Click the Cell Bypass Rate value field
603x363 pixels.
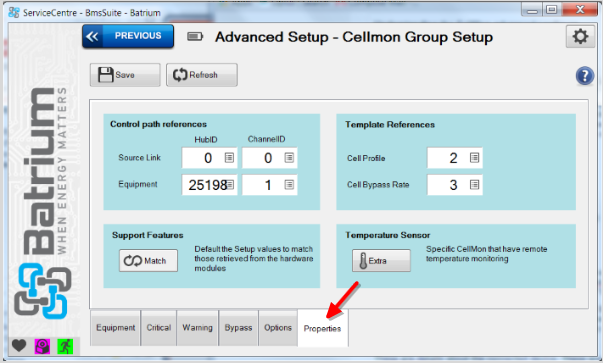point(455,185)
